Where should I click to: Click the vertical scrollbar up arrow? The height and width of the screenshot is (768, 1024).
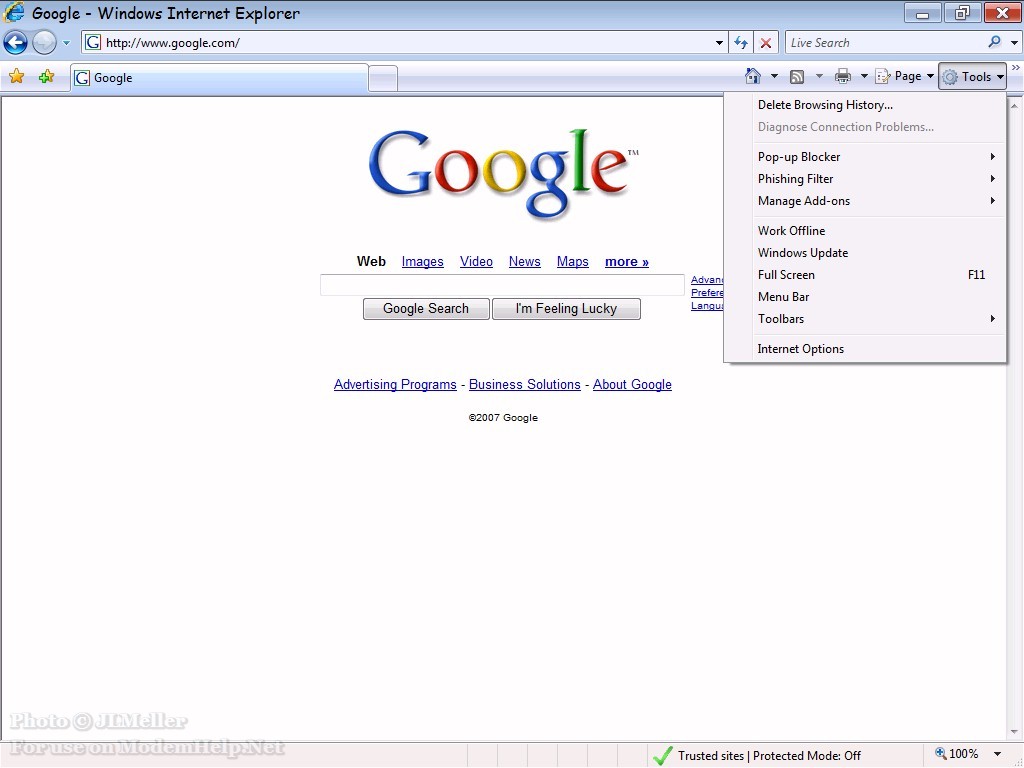pyautogui.click(x=1015, y=105)
